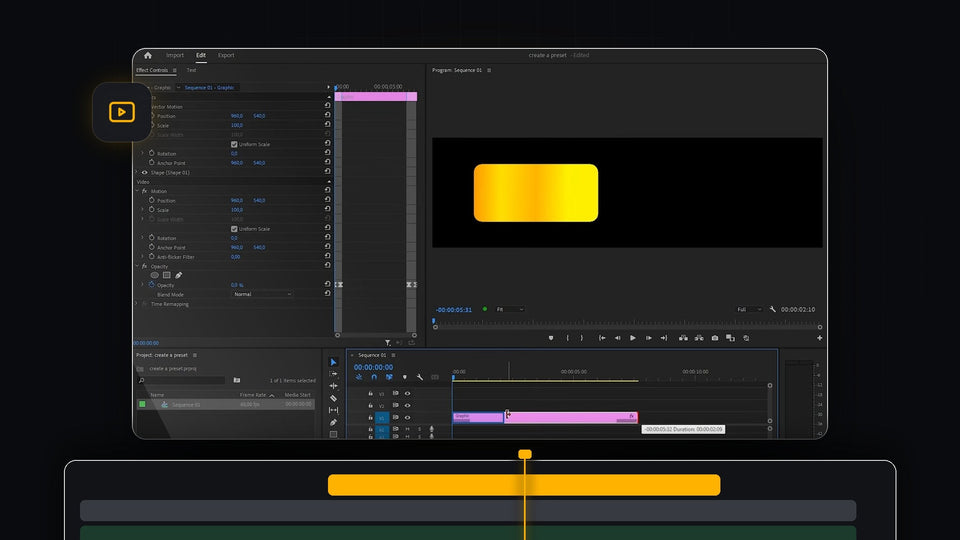The image size is (960, 540).
Task: Click the Extract button
Action: (699, 338)
